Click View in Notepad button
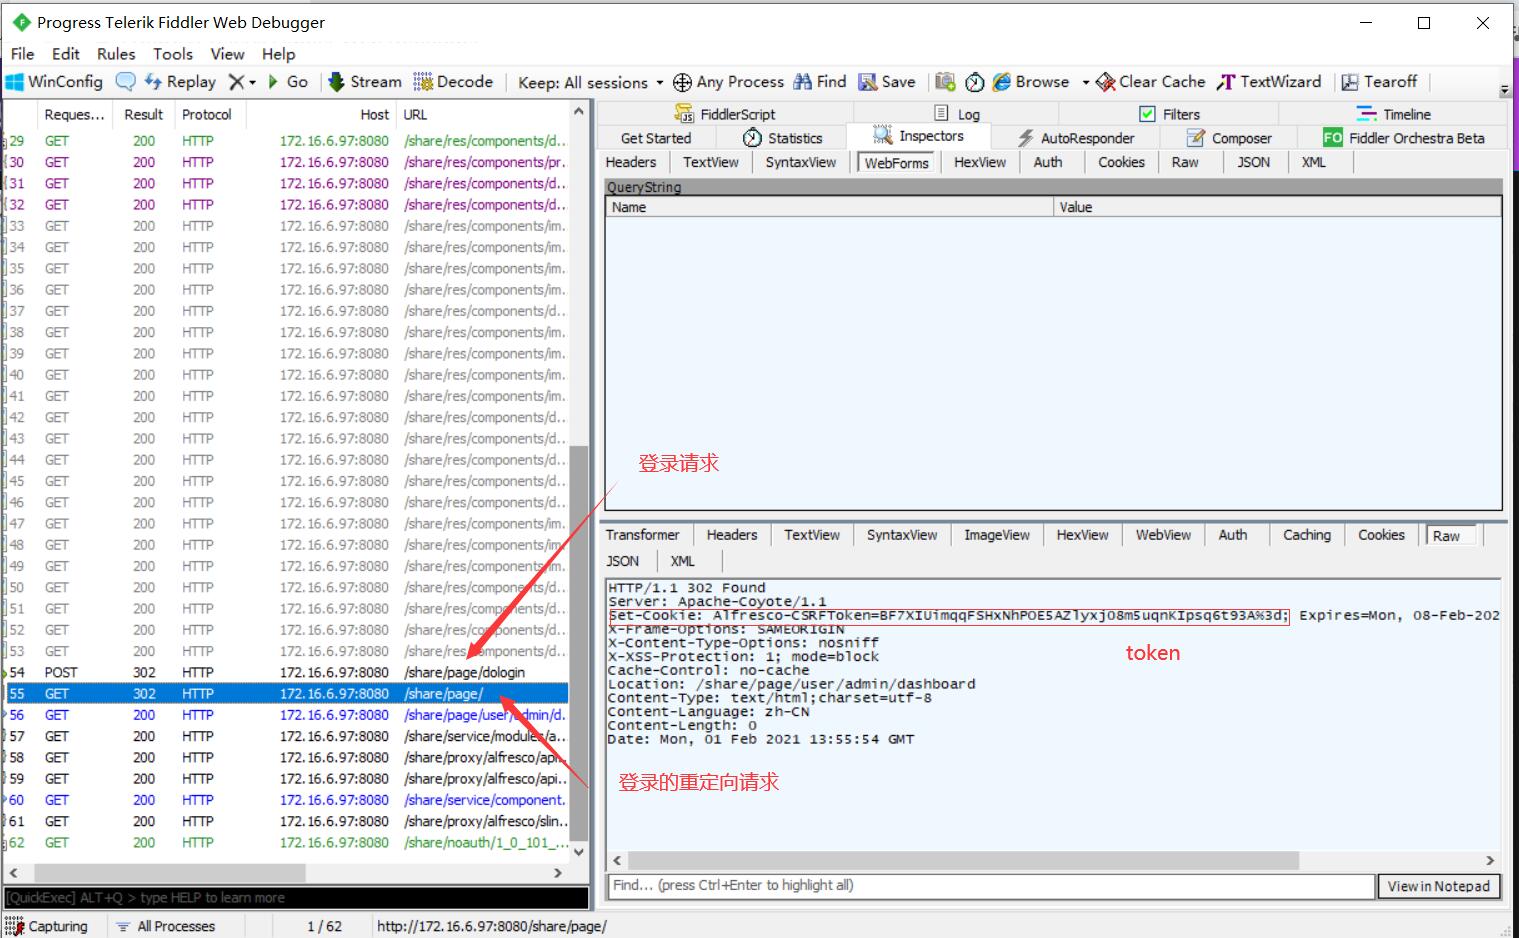This screenshot has width=1519, height=938. click(x=1439, y=886)
